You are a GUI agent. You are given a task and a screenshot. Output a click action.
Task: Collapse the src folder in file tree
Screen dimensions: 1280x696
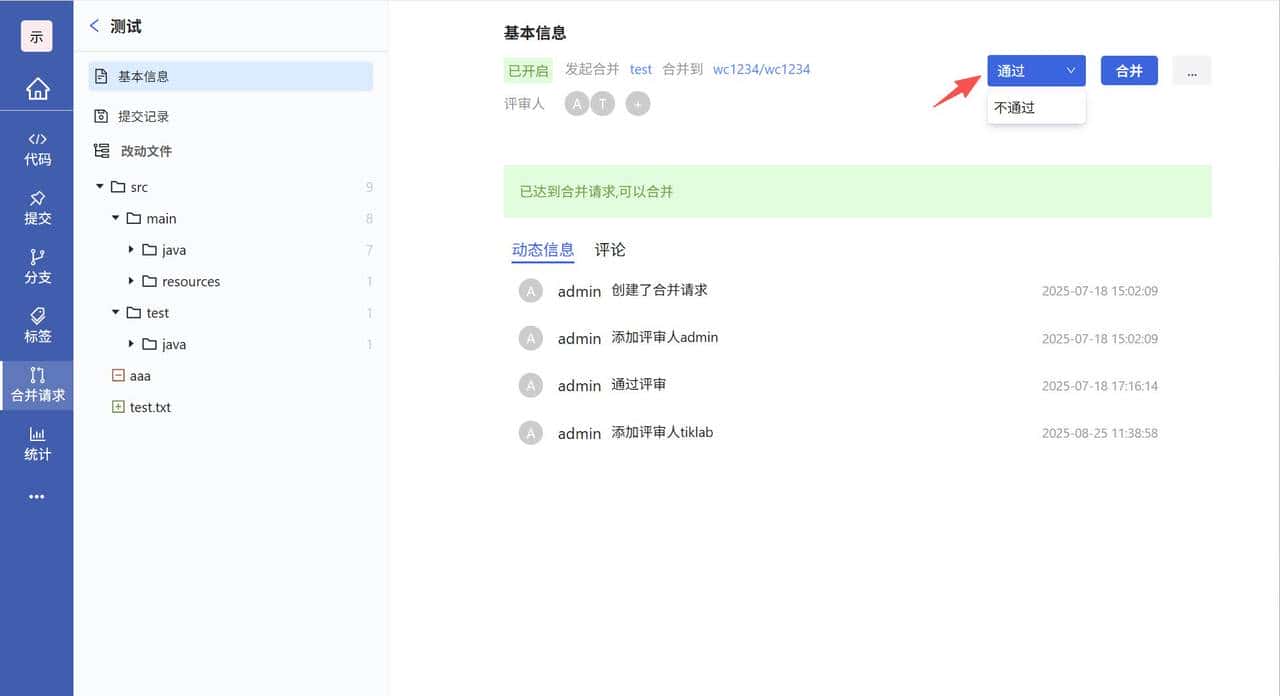(100, 186)
